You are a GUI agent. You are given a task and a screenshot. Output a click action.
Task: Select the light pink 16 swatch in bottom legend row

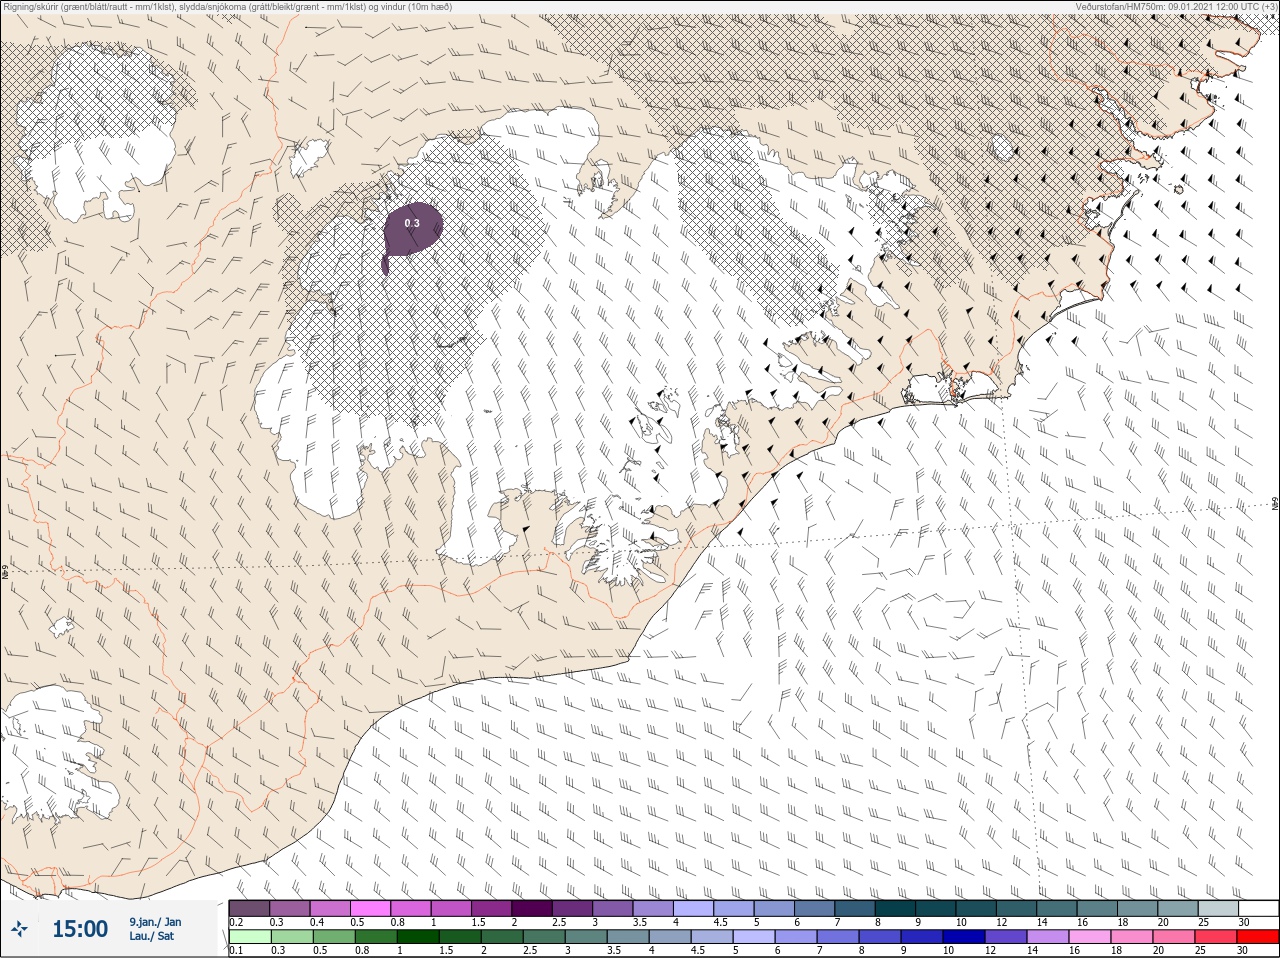click(x=1090, y=937)
